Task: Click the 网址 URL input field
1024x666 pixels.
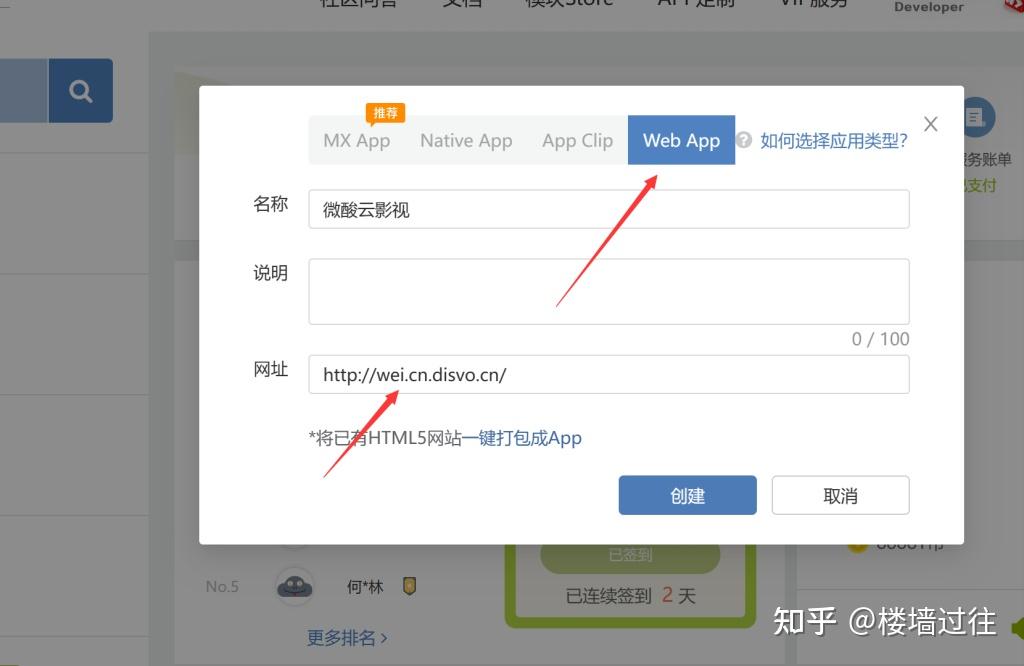Action: click(608, 374)
